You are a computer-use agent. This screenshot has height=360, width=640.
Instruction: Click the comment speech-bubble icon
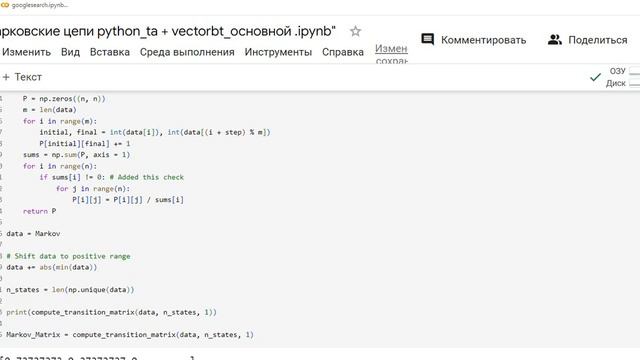click(x=427, y=40)
